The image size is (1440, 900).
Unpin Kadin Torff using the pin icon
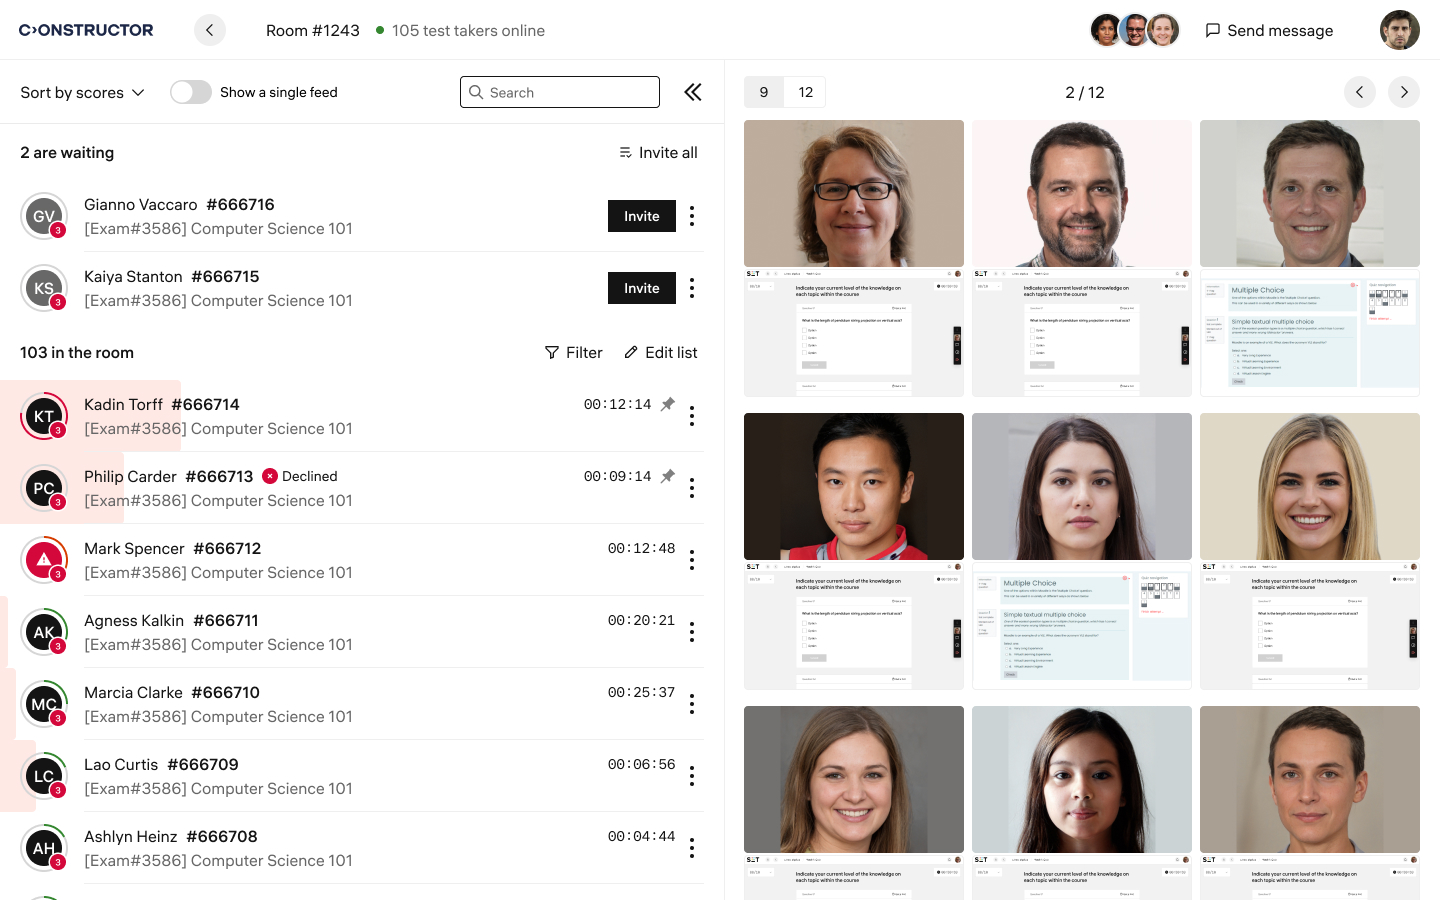click(x=668, y=404)
